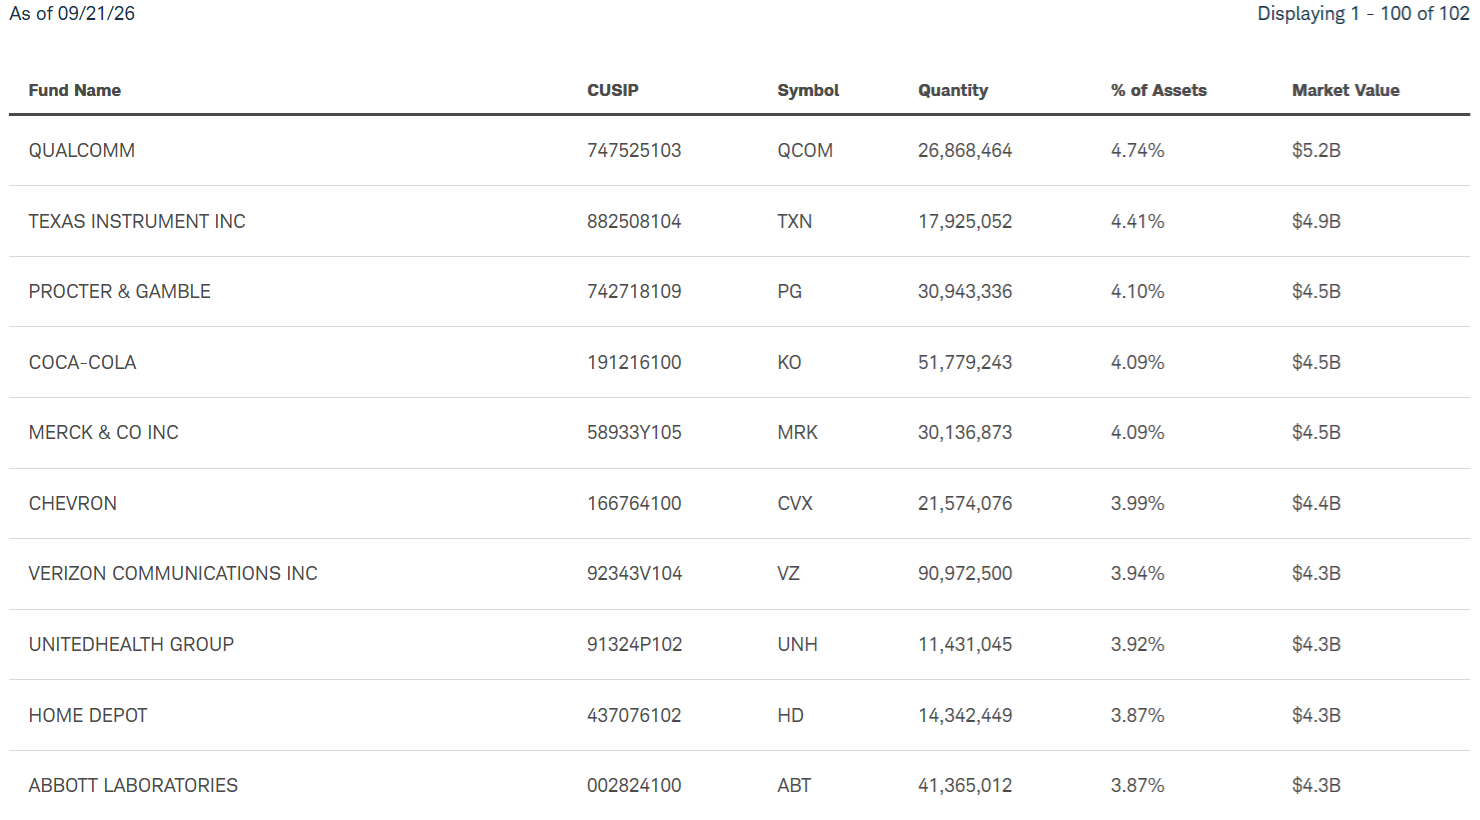Screen dimensions: 1480x820
Task: Select CUSIP 166764100
Action: pyautogui.click(x=634, y=503)
